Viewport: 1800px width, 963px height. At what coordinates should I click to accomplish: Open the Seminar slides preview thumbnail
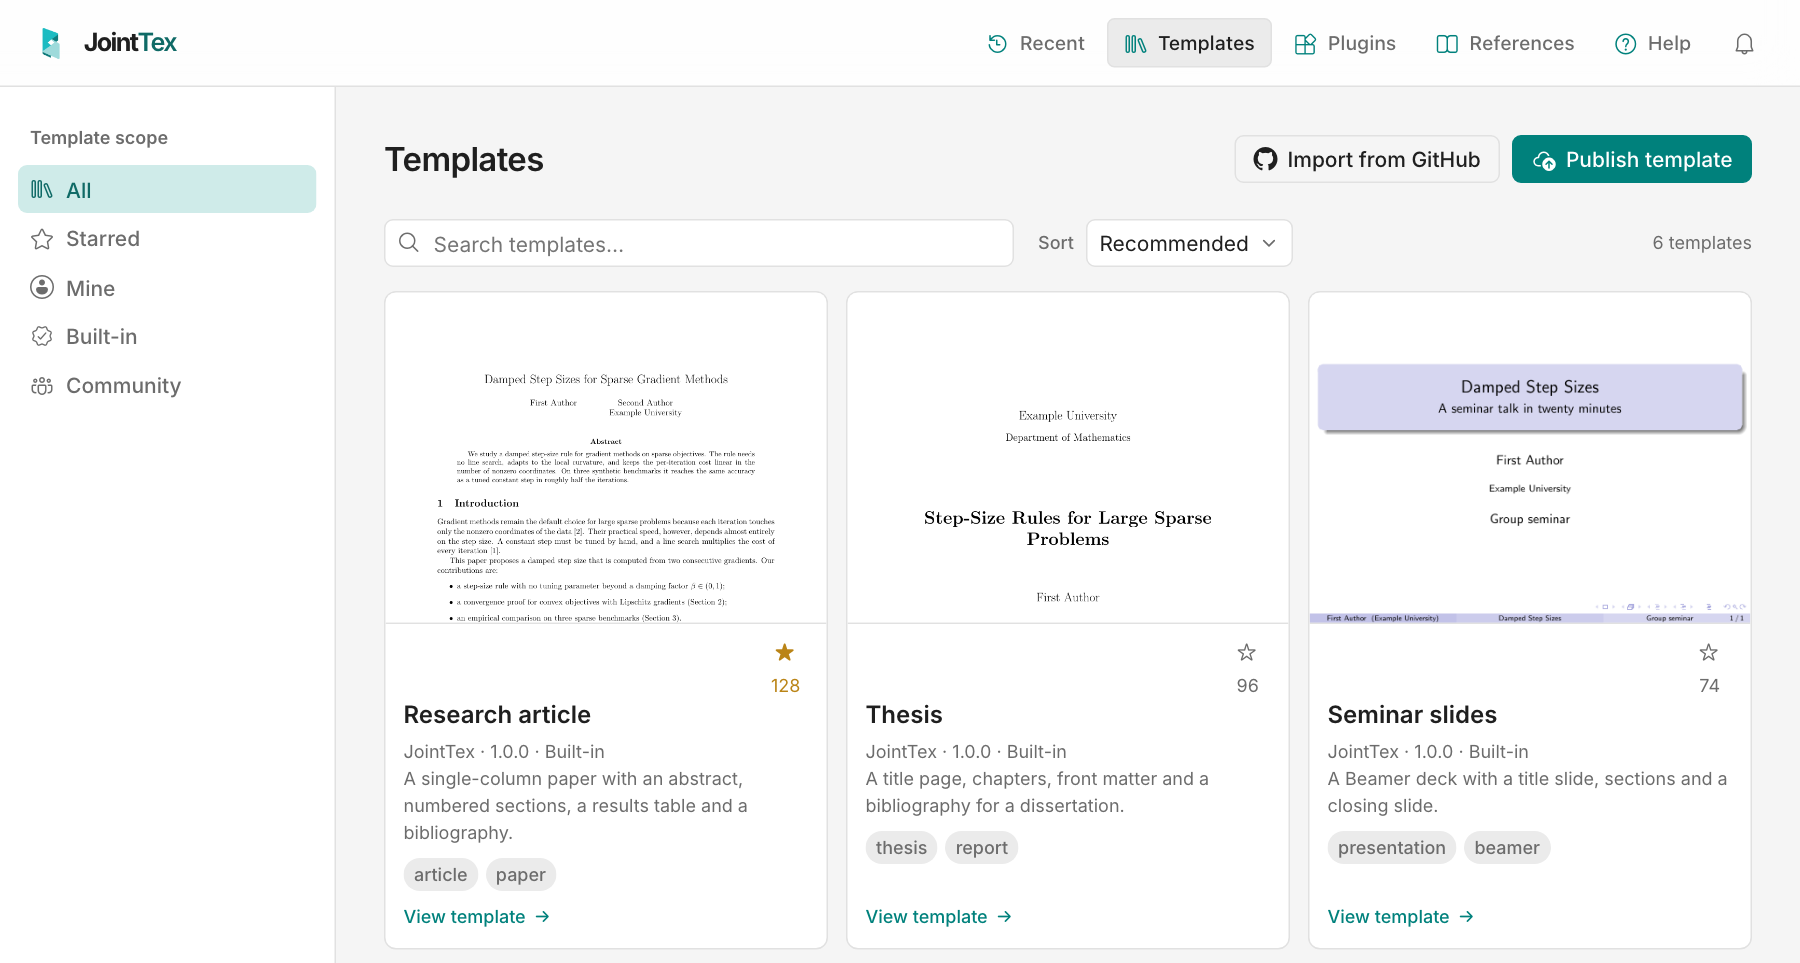1530,458
